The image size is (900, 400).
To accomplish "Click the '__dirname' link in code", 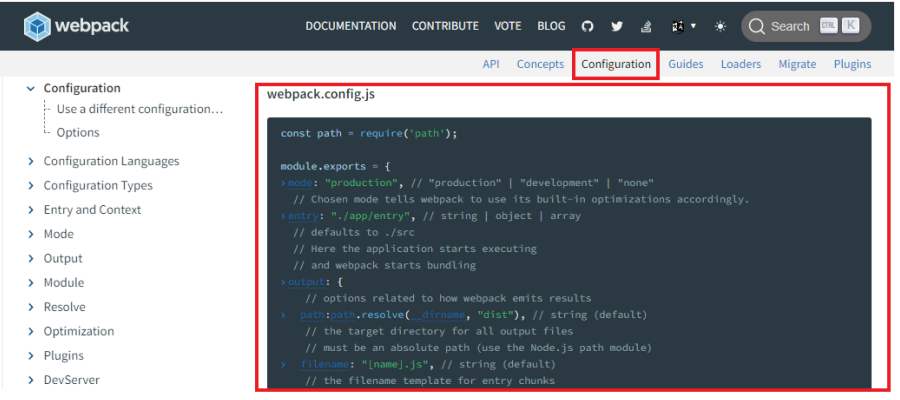I will tap(438, 315).
